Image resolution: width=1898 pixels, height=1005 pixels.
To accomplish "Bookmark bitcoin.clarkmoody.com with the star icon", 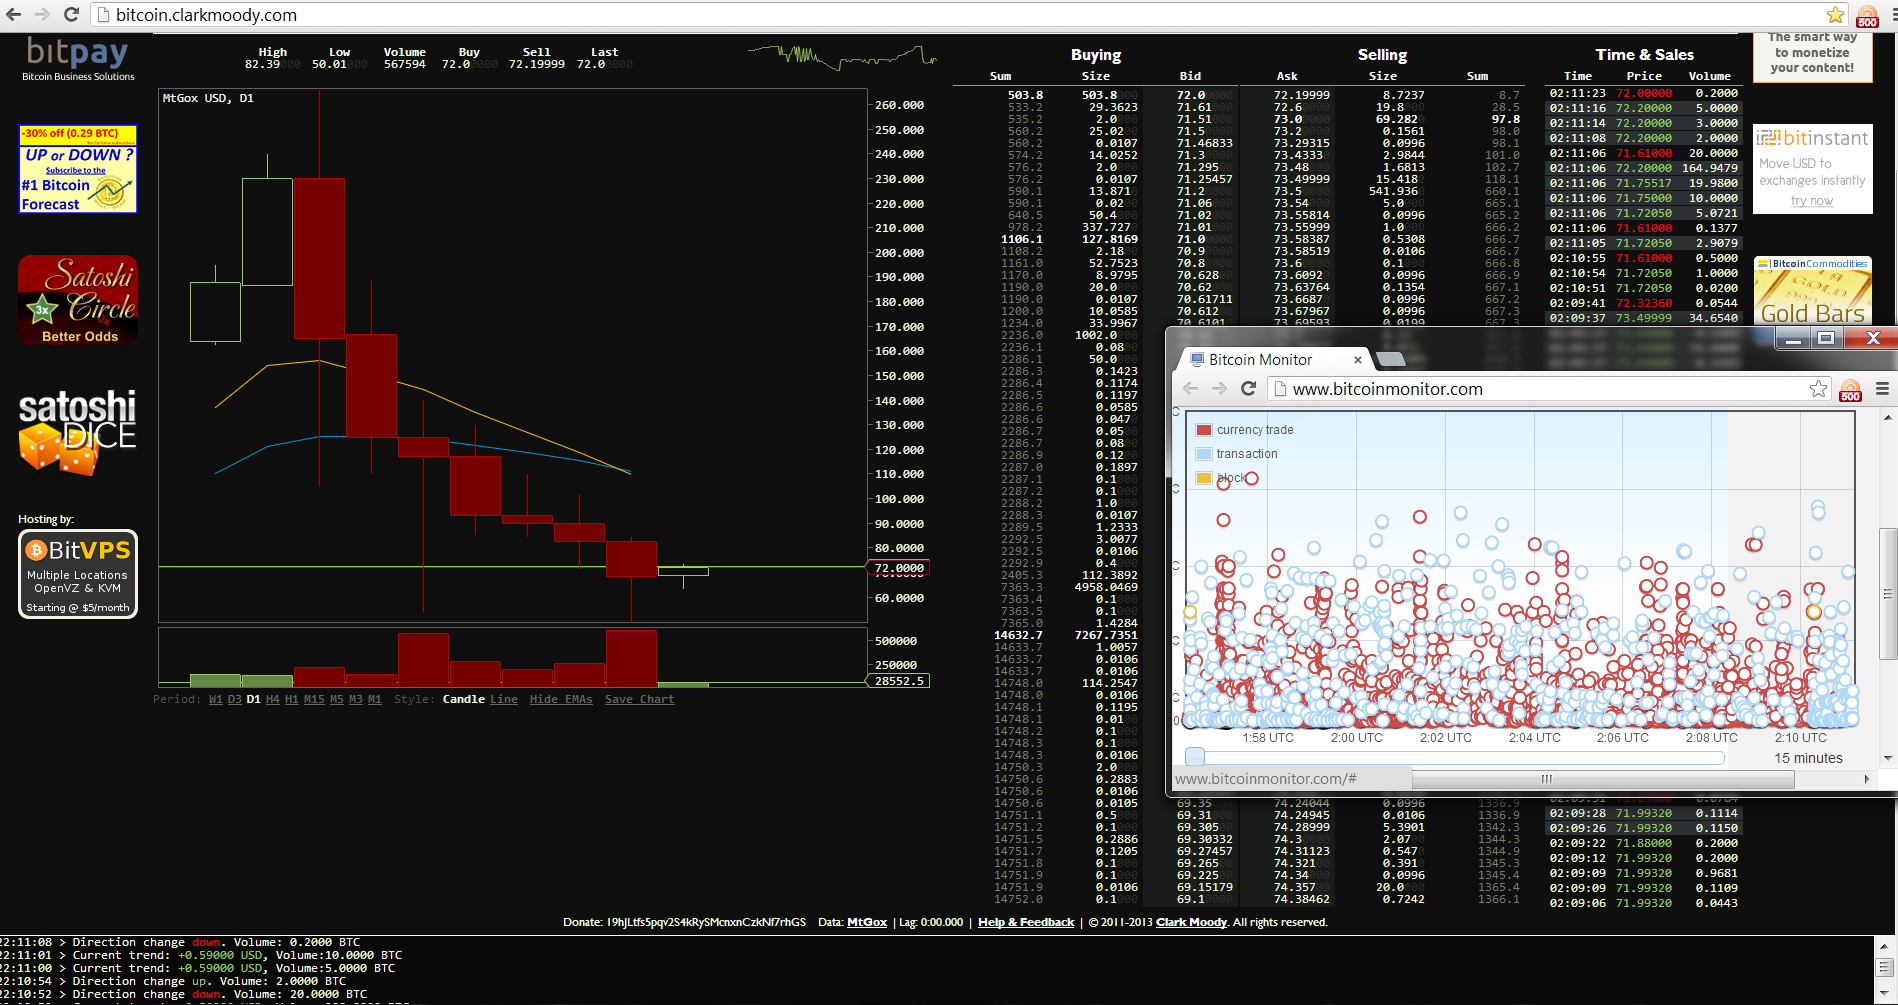I will click(1835, 15).
